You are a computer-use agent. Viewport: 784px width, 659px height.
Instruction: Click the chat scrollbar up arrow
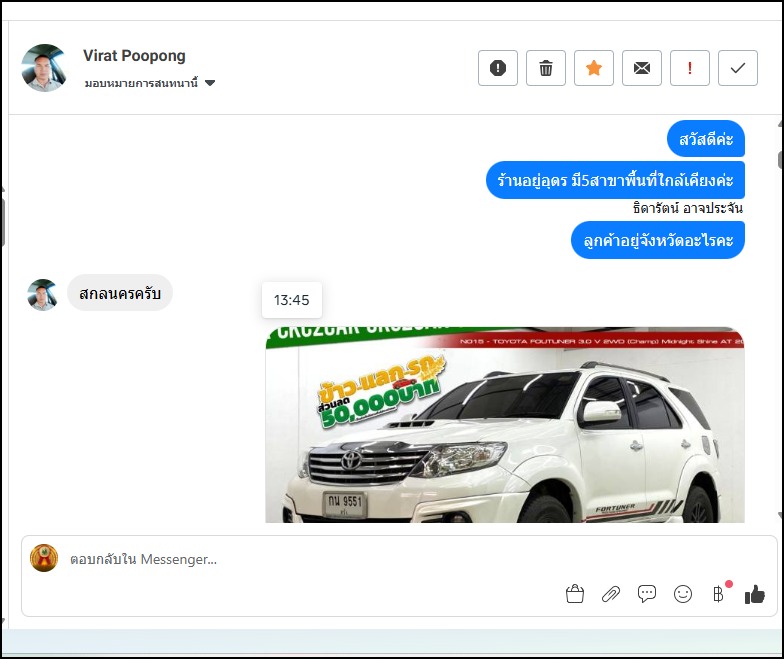[780, 123]
